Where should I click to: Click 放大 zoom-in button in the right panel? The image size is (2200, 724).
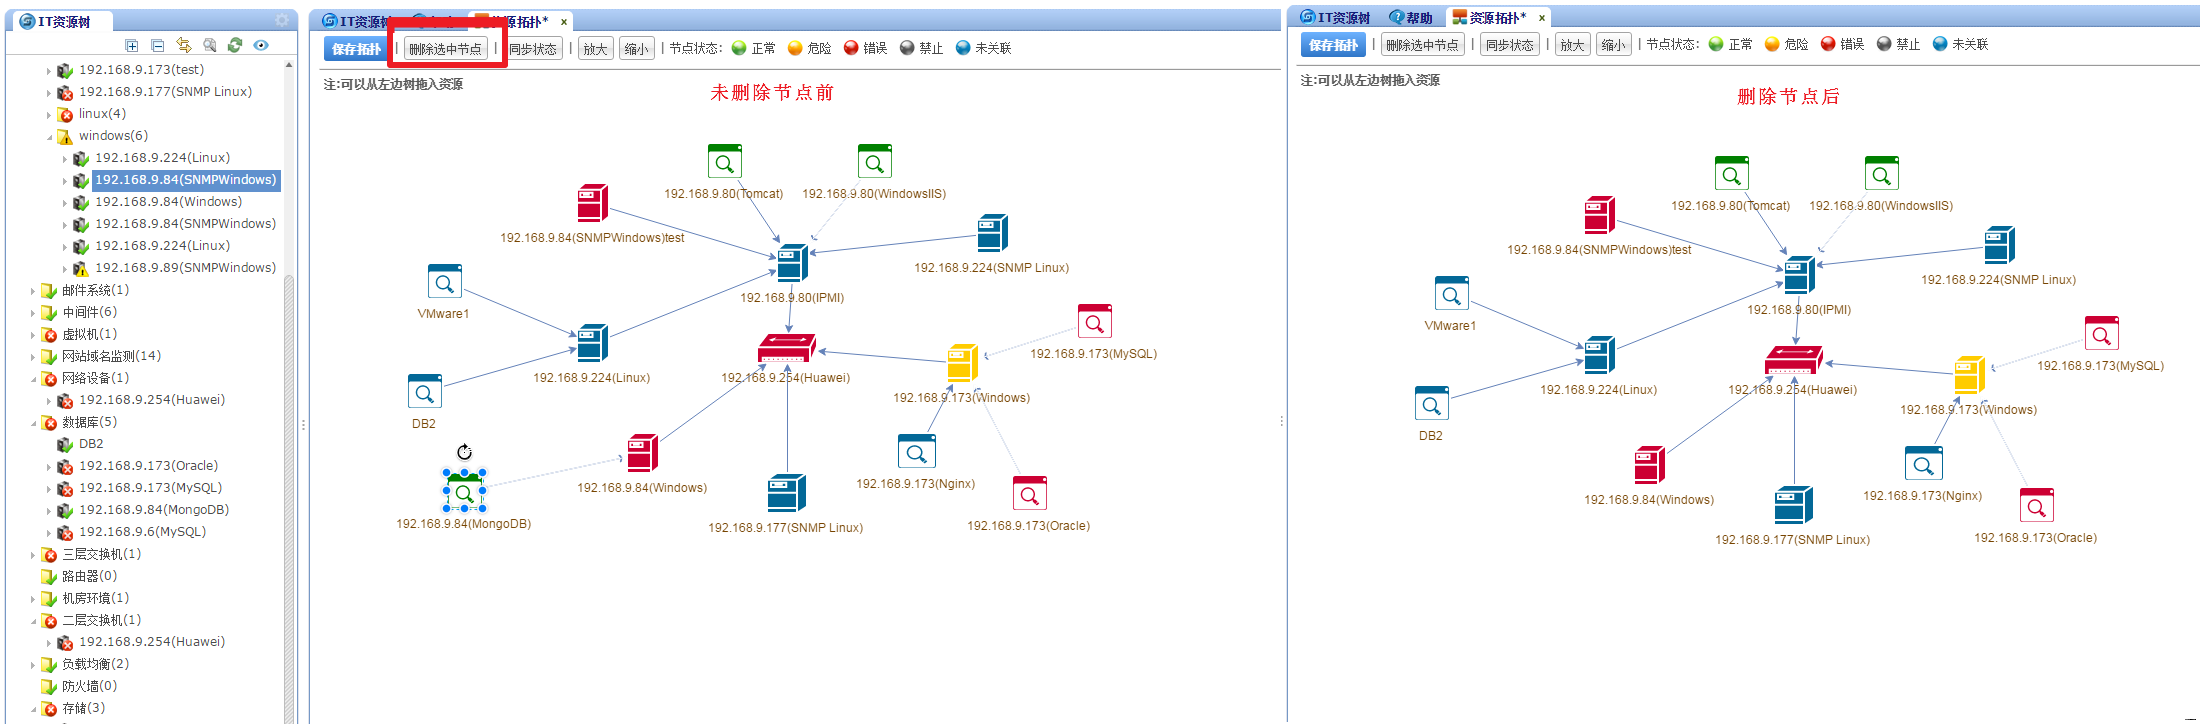1572,45
